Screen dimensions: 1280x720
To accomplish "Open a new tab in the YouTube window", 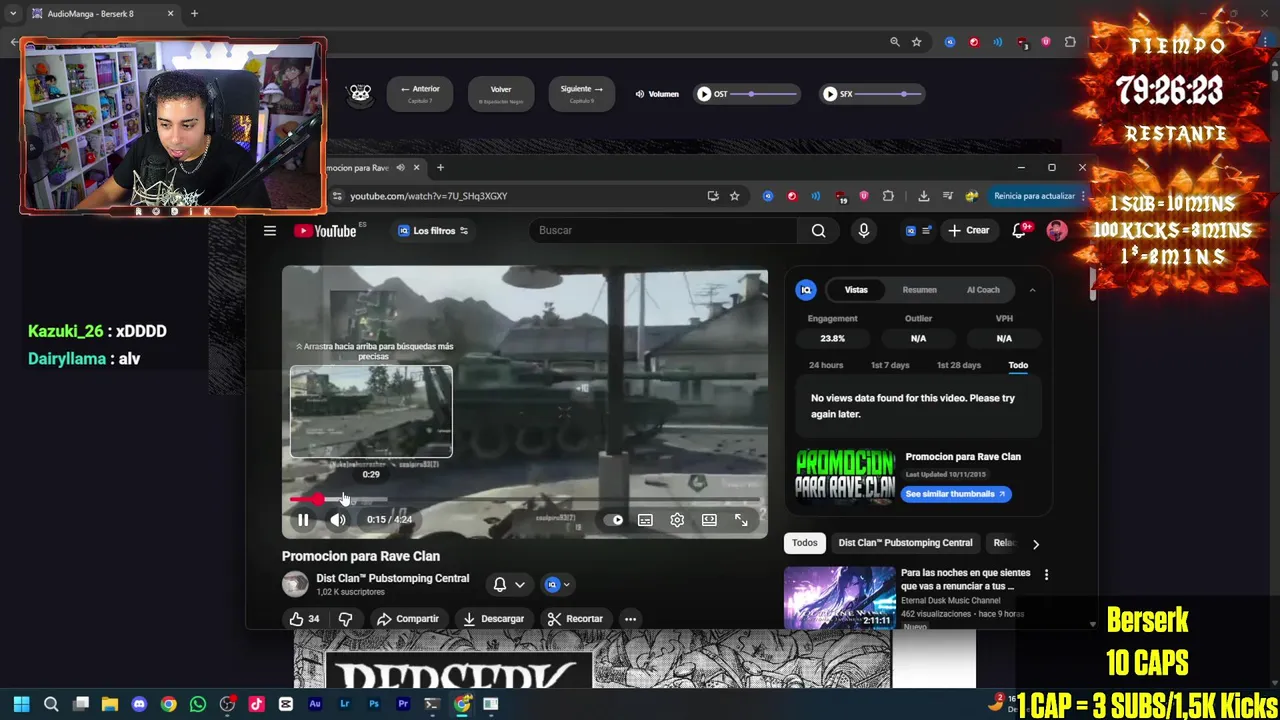I will 440,168.
